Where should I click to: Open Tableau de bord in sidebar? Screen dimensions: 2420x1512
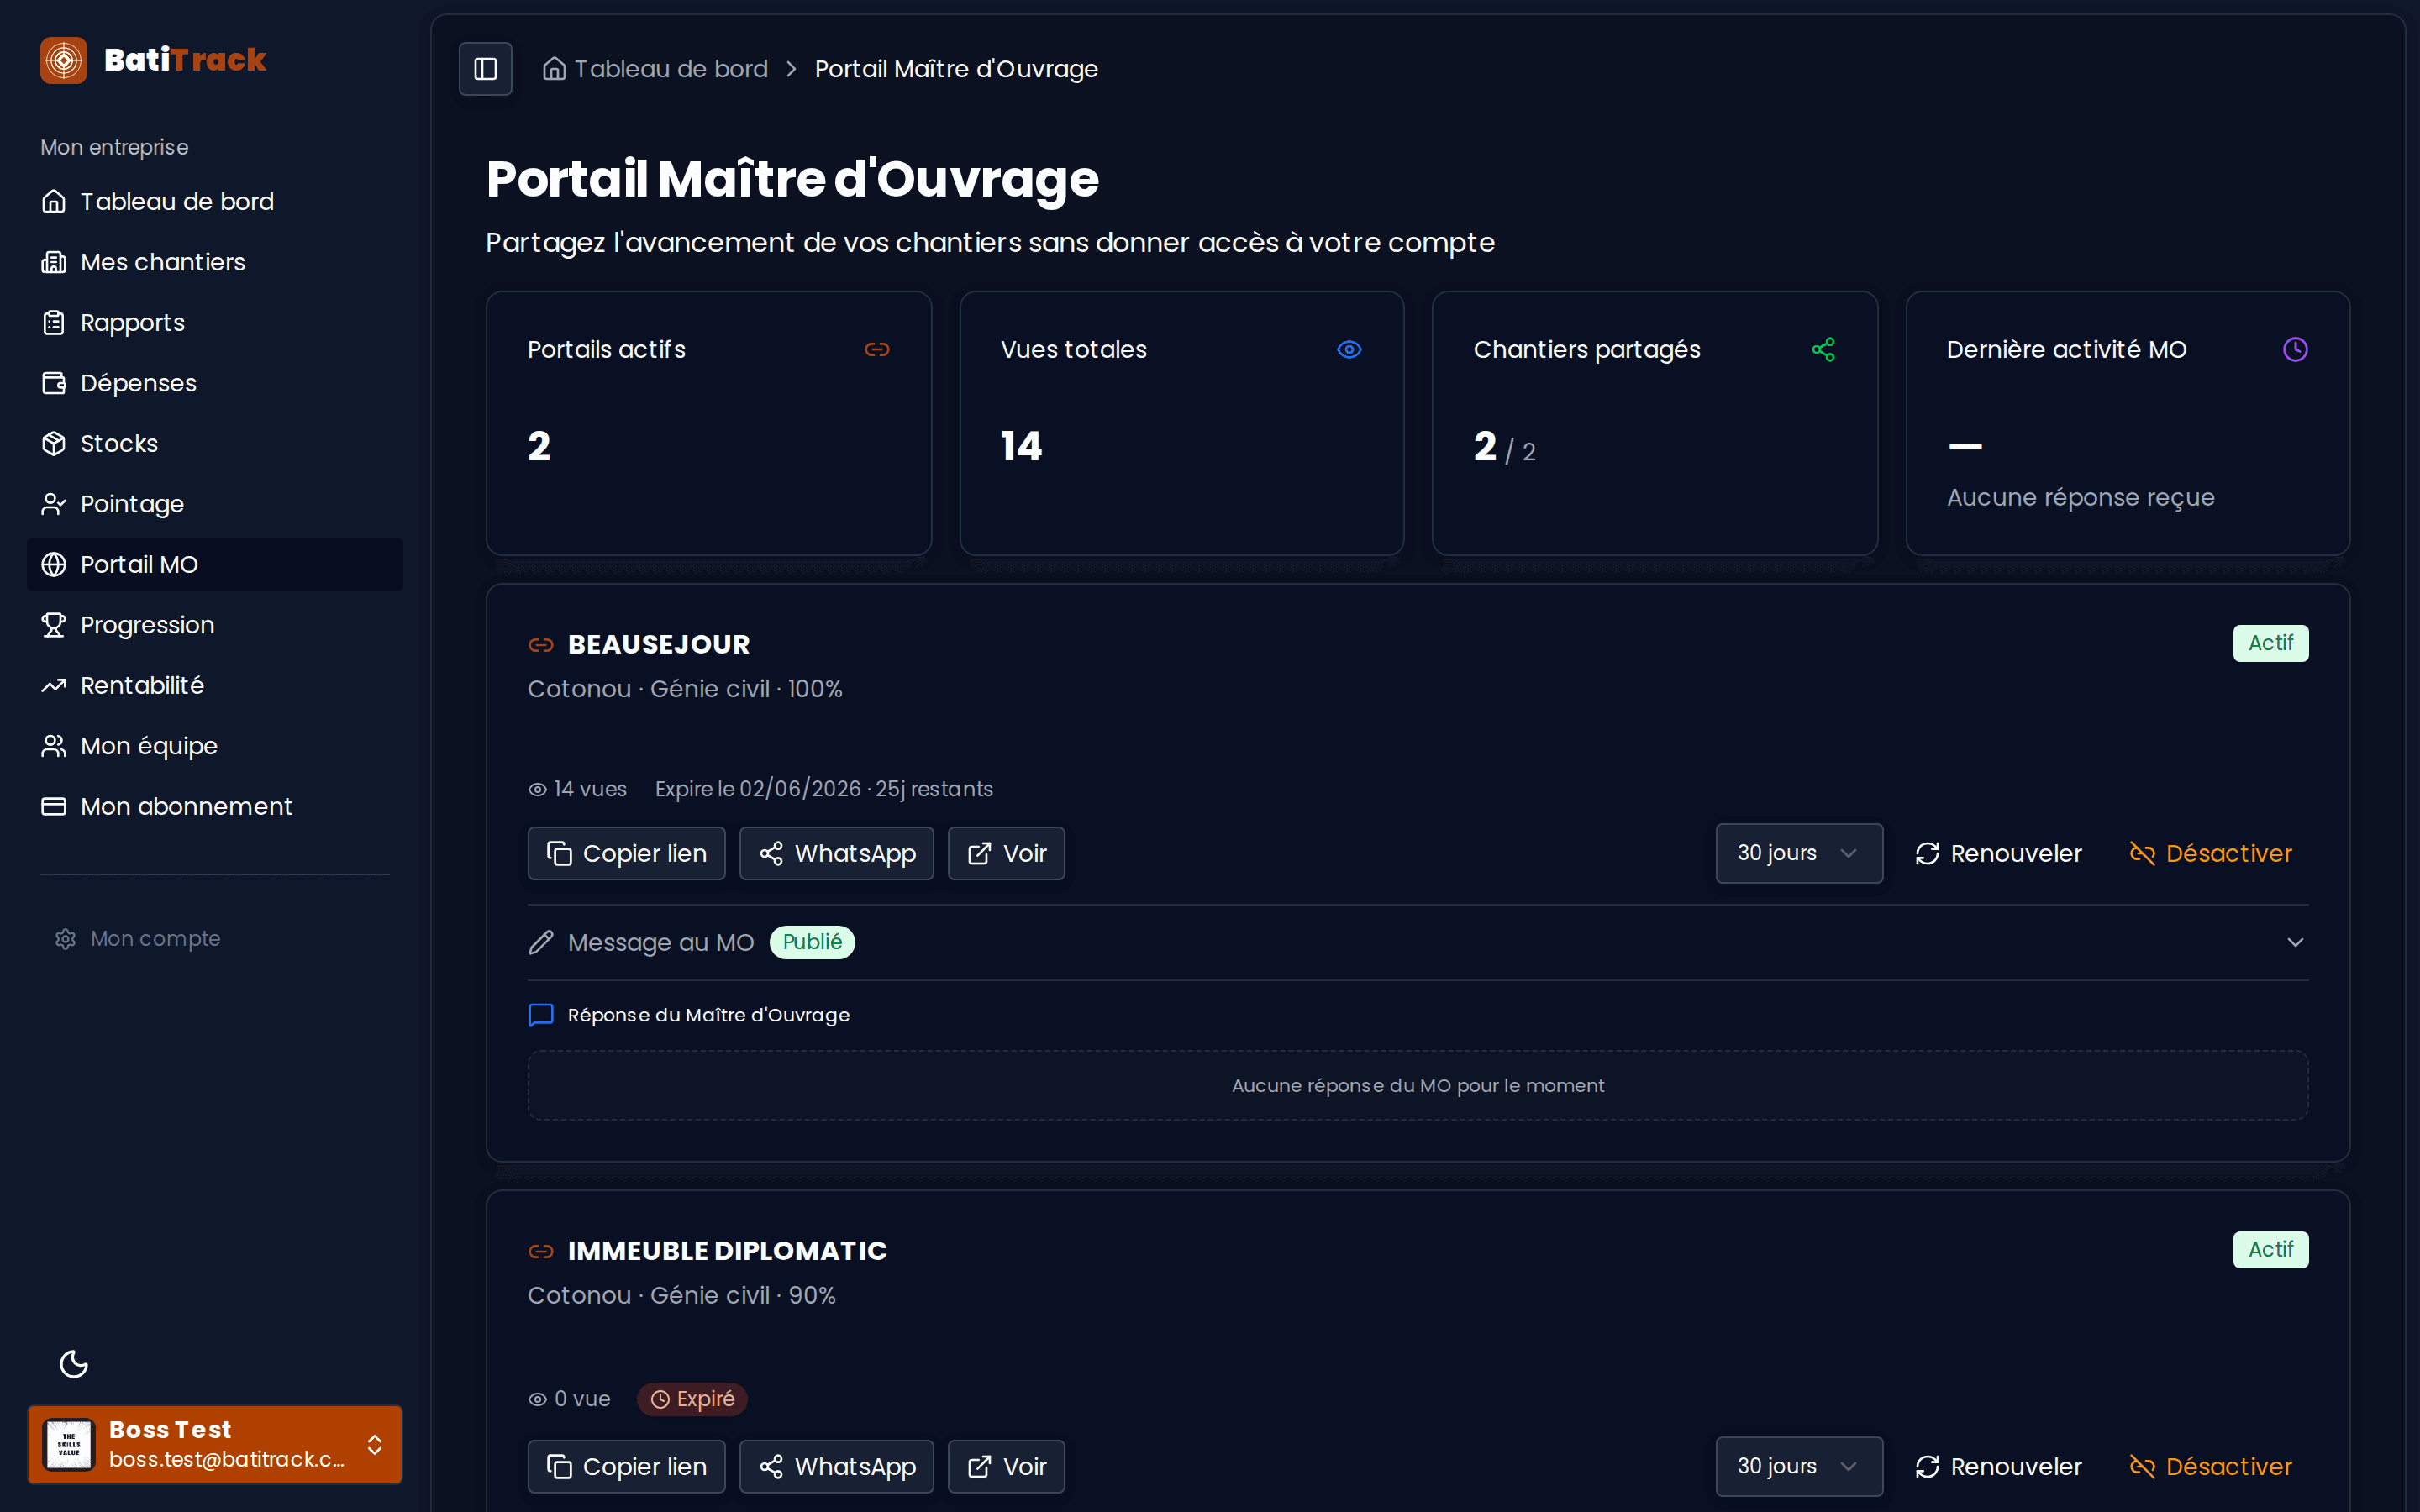215,201
